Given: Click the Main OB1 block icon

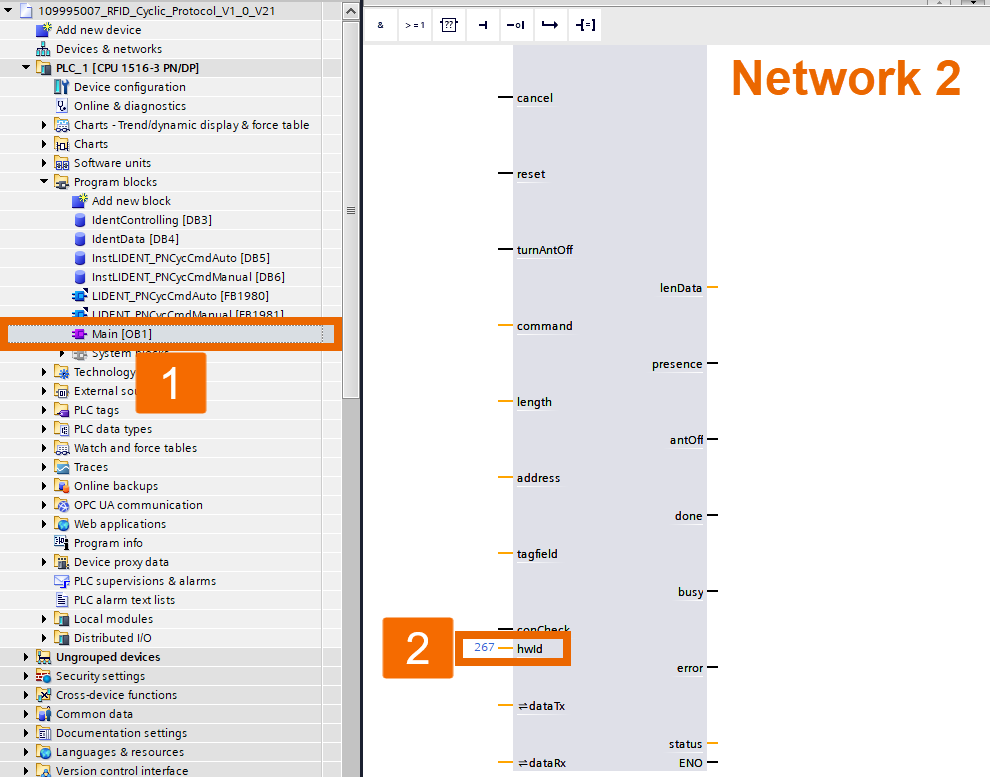Looking at the screenshot, I should point(79,334).
